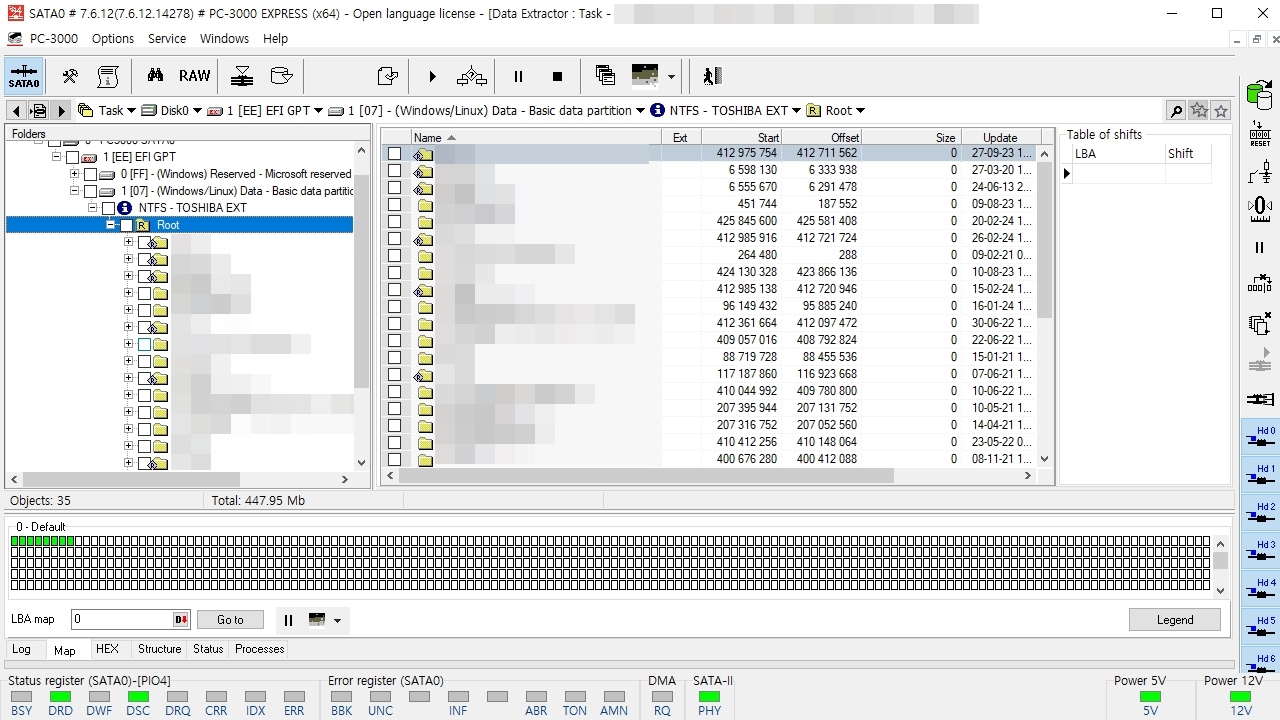Image resolution: width=1280 pixels, height=720 pixels.
Task: Click the Go to button
Action: [230, 620]
